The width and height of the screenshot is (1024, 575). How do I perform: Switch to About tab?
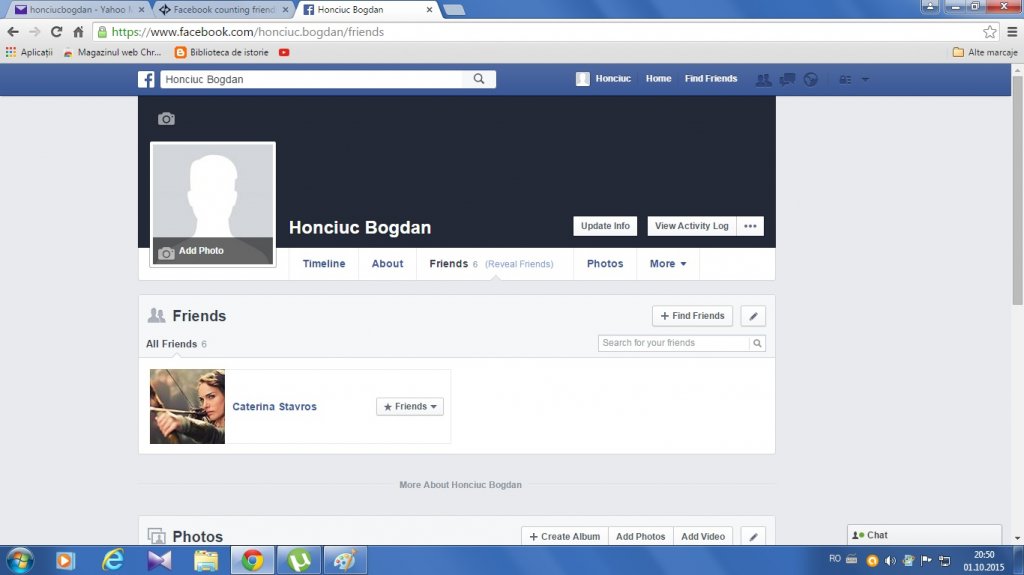pos(387,264)
